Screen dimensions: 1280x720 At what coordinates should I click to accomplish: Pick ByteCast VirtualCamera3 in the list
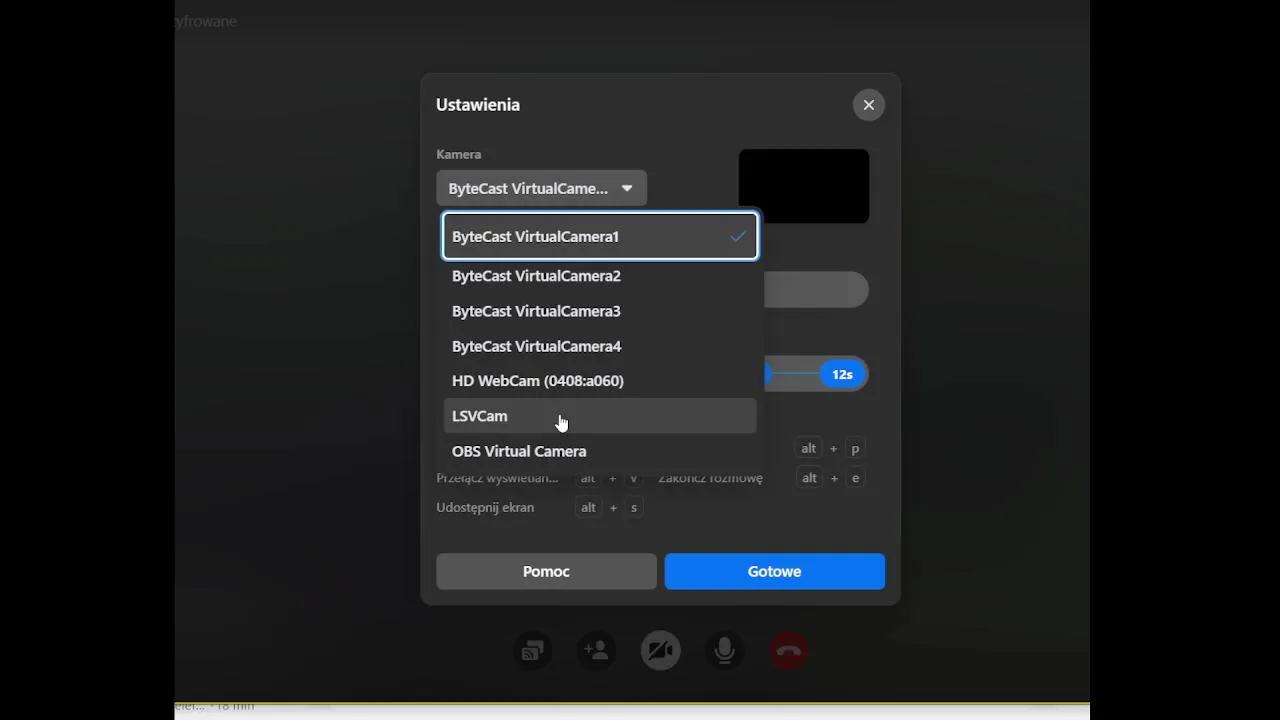600,311
